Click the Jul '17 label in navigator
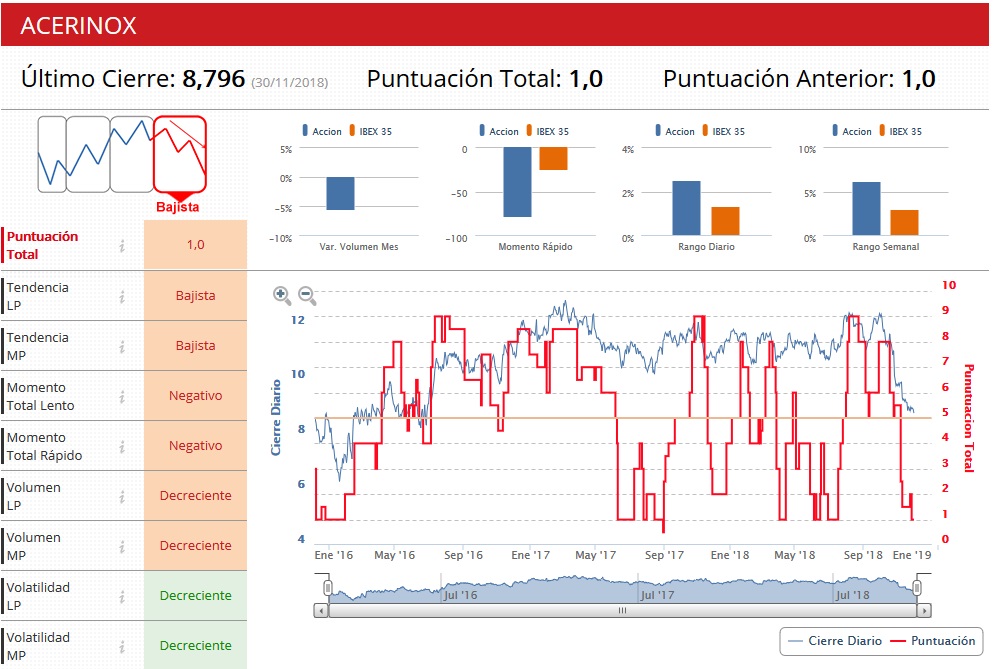This screenshot has width=993, height=669. point(657,595)
